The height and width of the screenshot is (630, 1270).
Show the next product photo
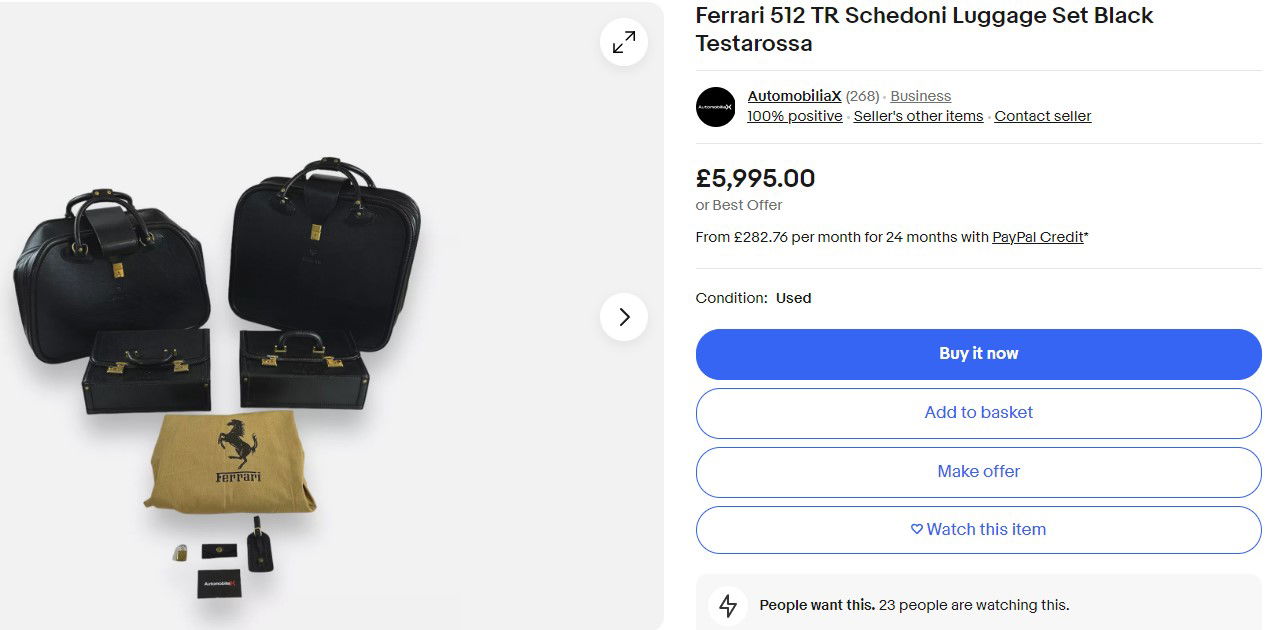coord(624,317)
